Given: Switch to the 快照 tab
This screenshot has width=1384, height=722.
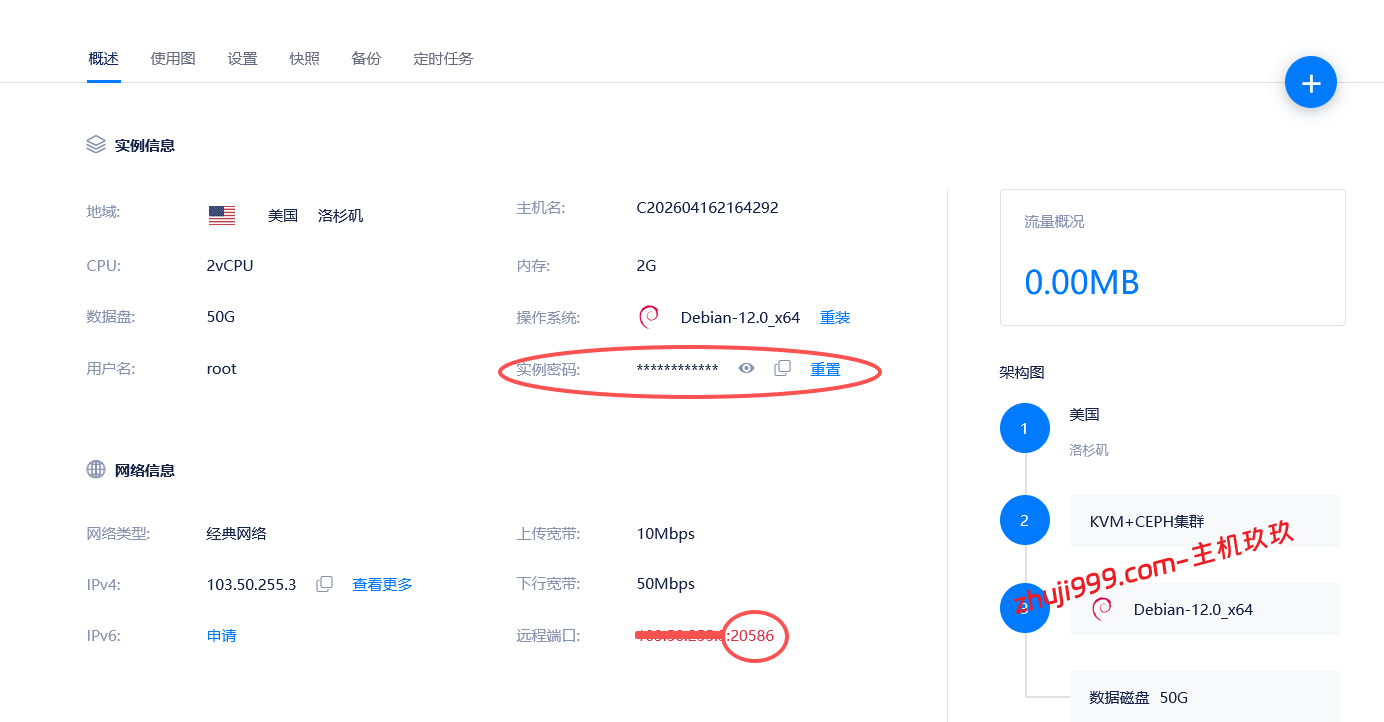Looking at the screenshot, I should pos(304,58).
